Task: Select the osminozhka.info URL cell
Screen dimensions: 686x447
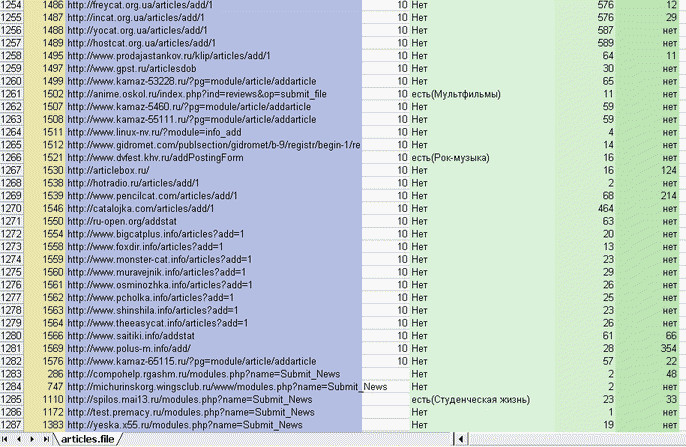Action: [214, 285]
